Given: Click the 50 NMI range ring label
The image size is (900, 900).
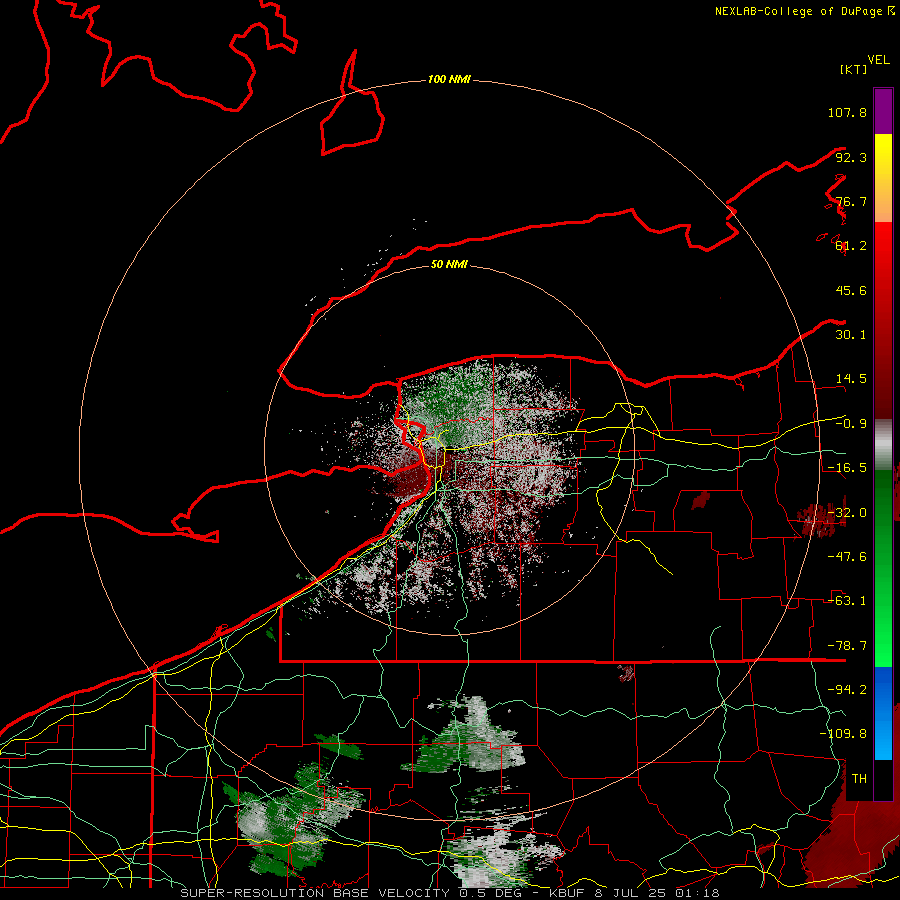Looking at the screenshot, I should (449, 264).
